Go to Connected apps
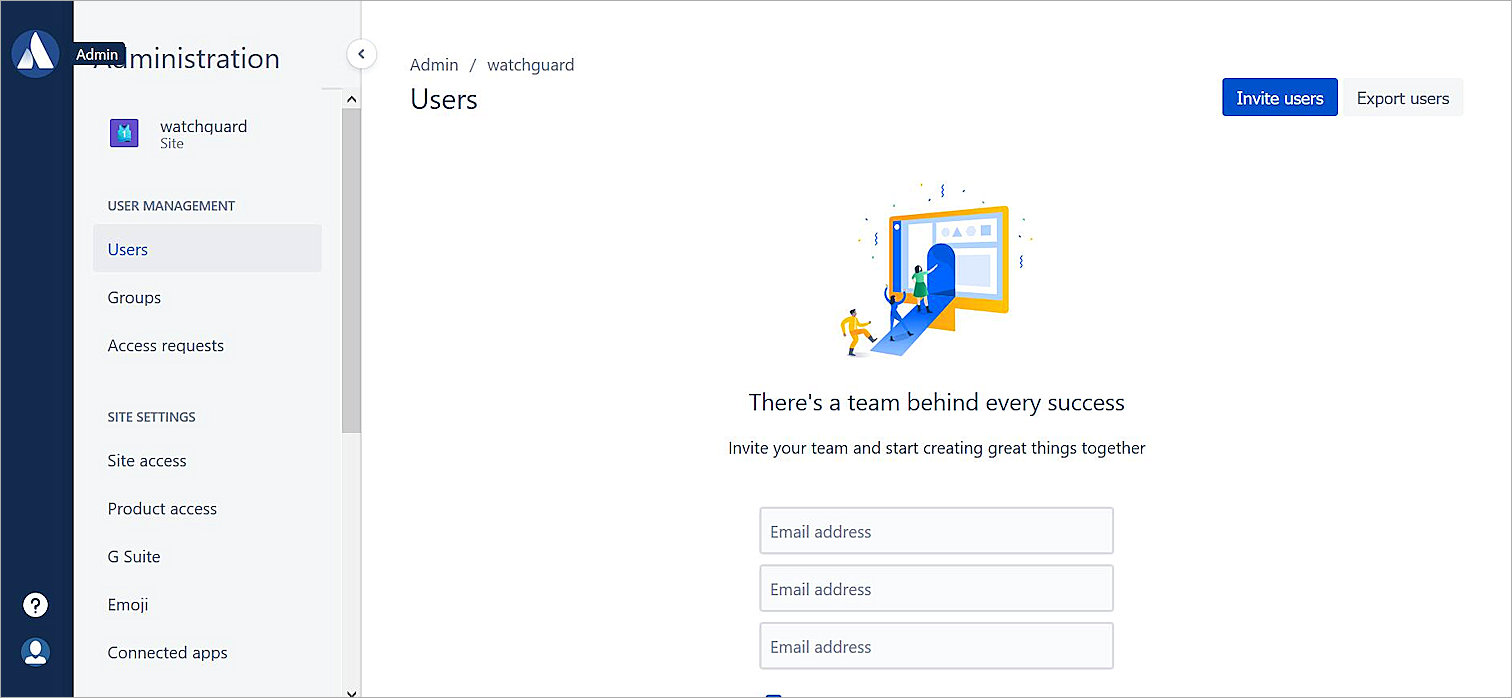This screenshot has width=1512, height=698. 167,652
